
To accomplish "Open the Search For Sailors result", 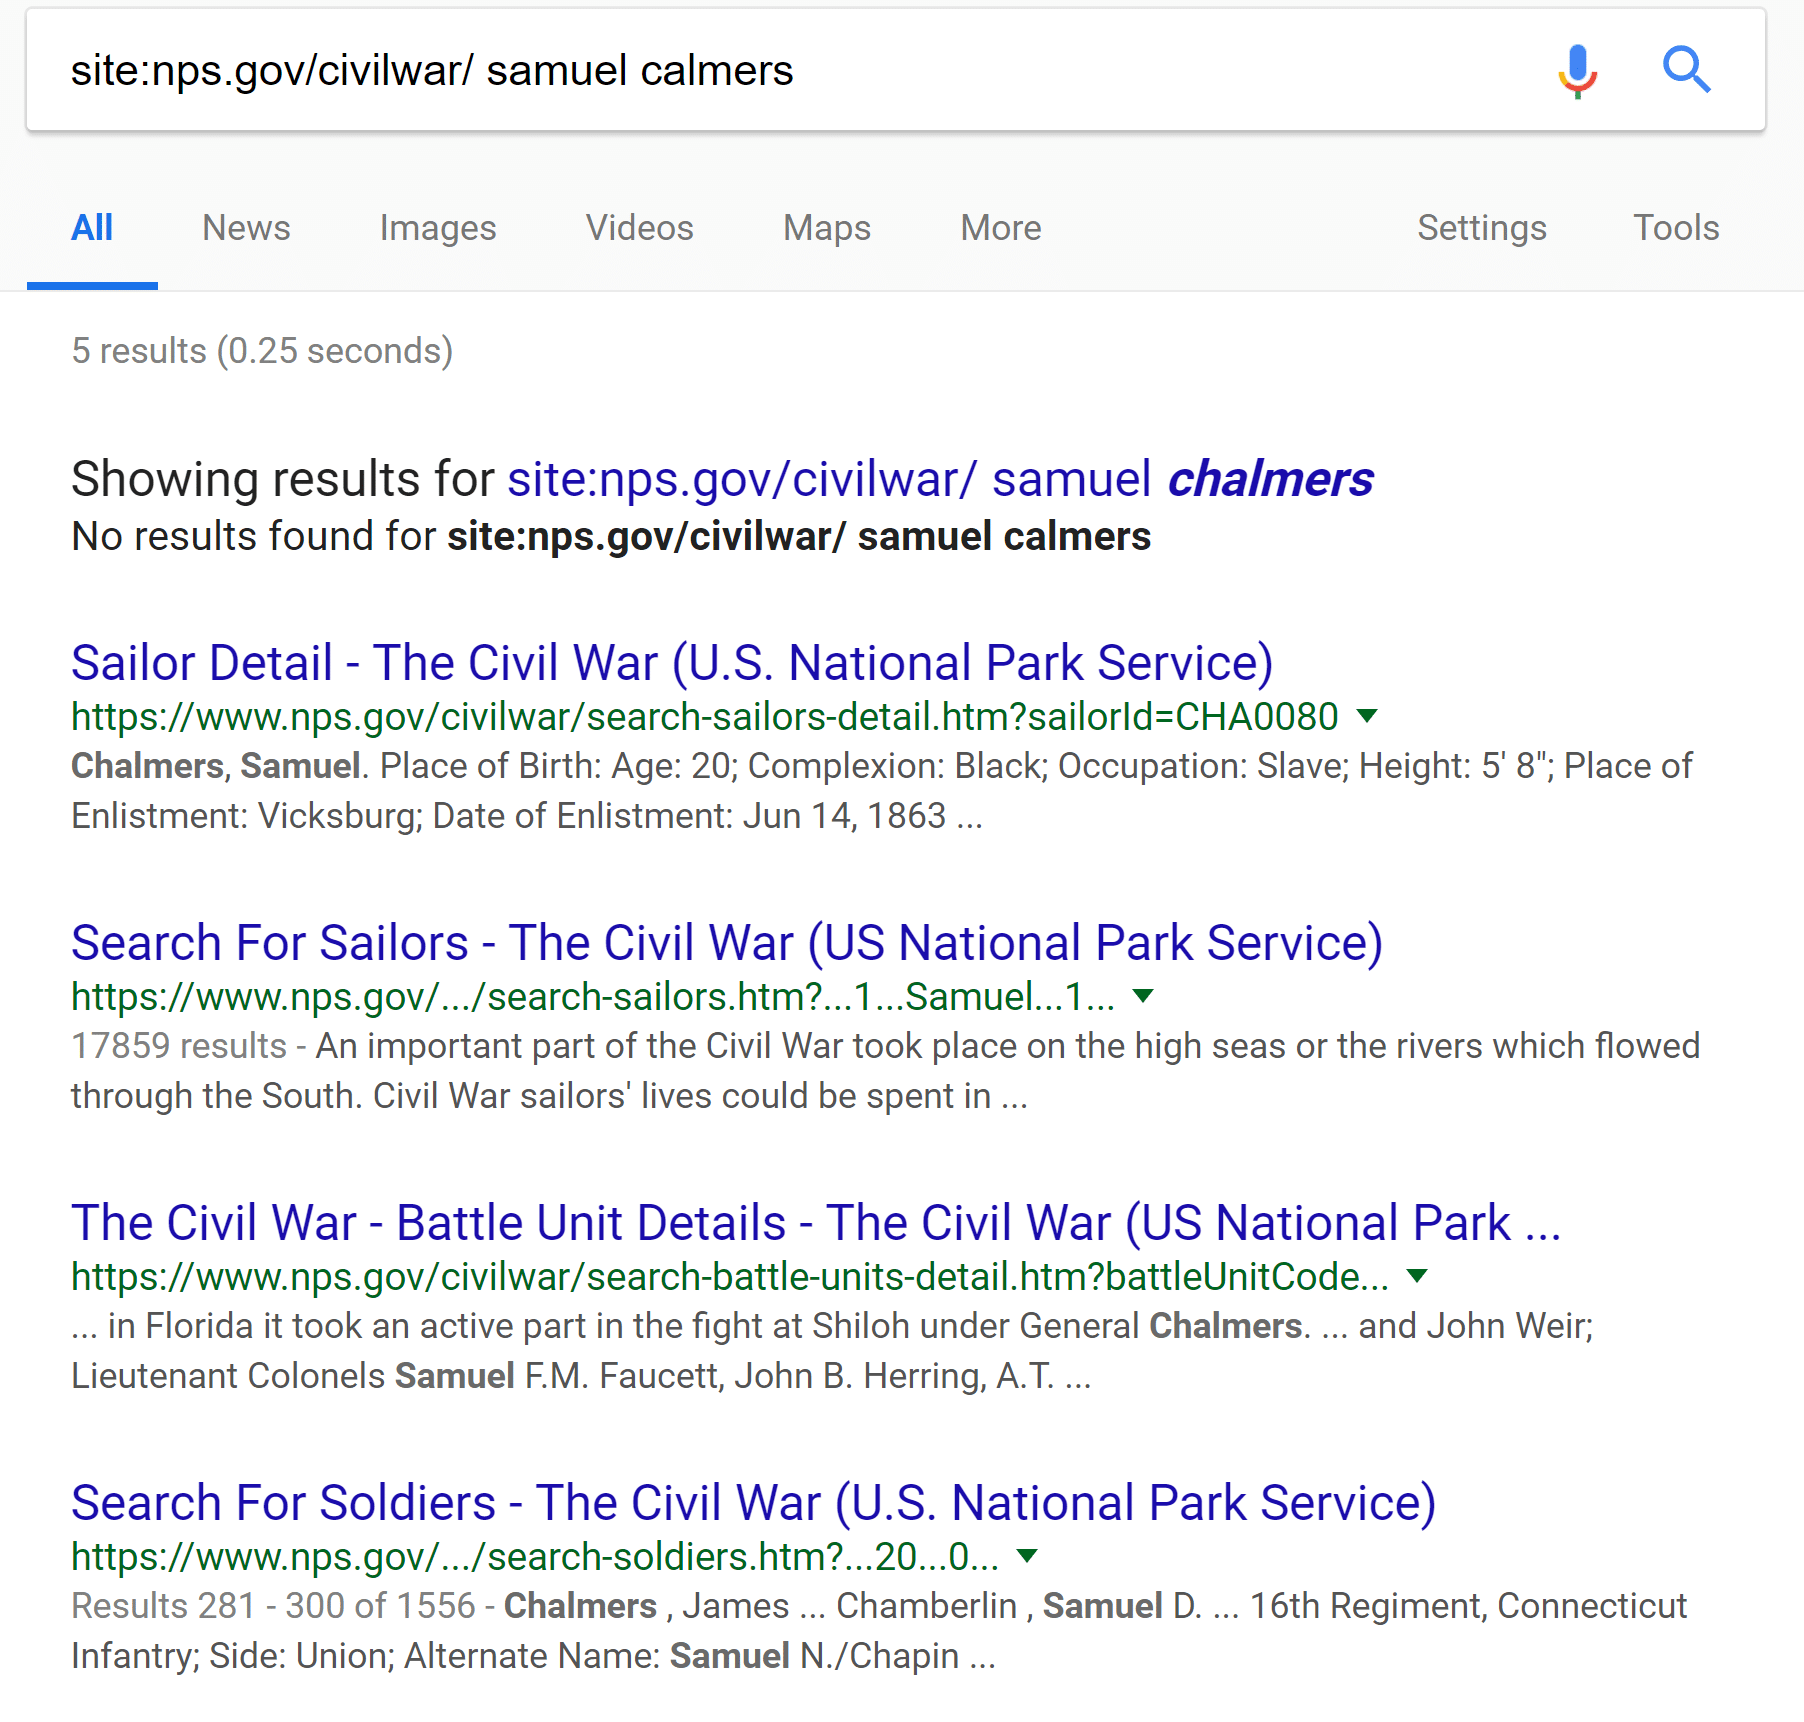I will [727, 943].
